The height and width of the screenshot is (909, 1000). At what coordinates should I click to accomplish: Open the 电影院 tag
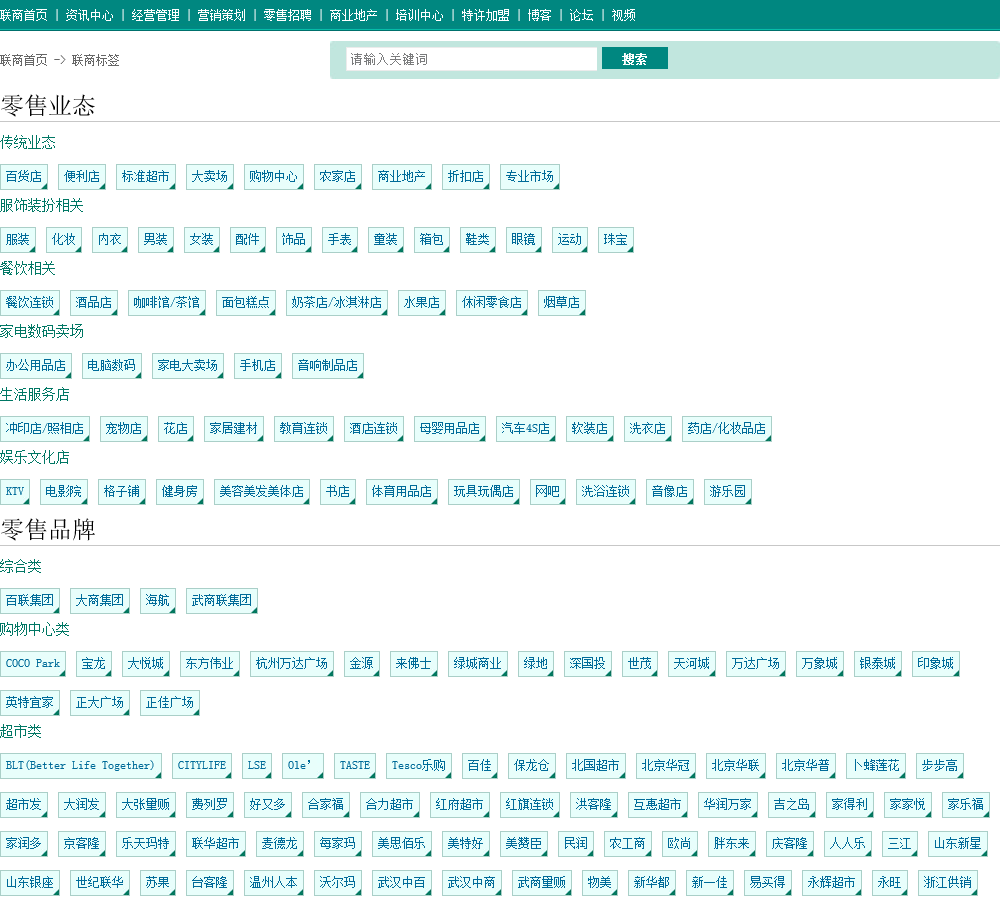(x=63, y=492)
